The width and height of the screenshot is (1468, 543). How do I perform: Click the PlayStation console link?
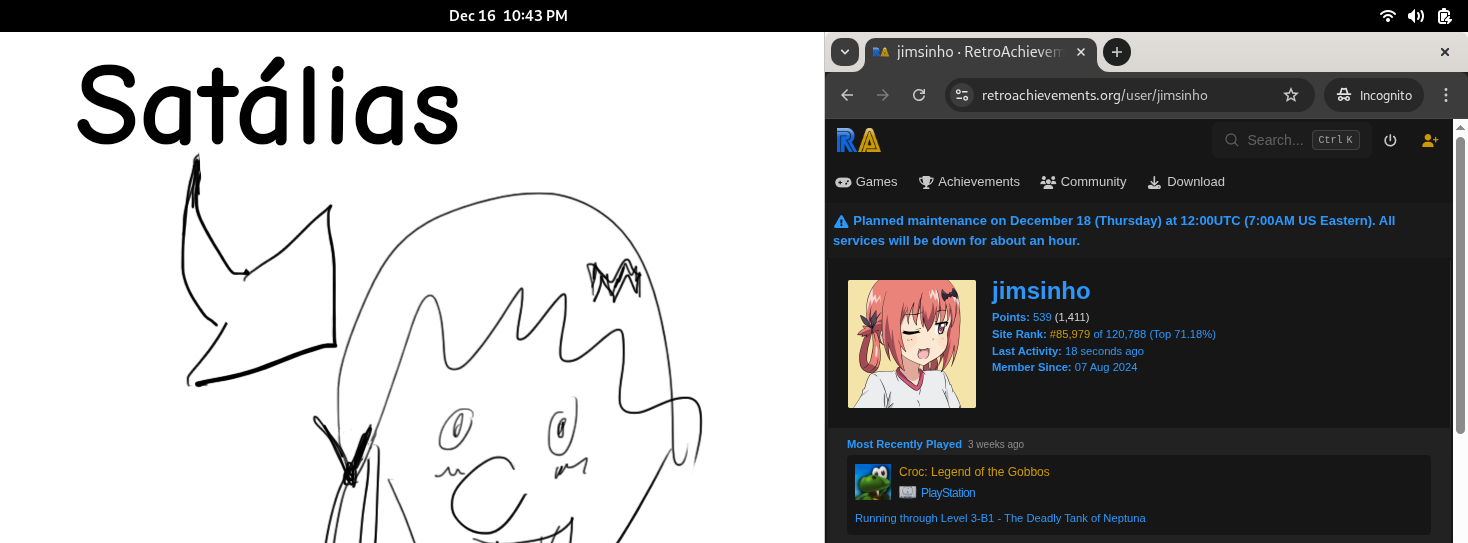[948, 493]
